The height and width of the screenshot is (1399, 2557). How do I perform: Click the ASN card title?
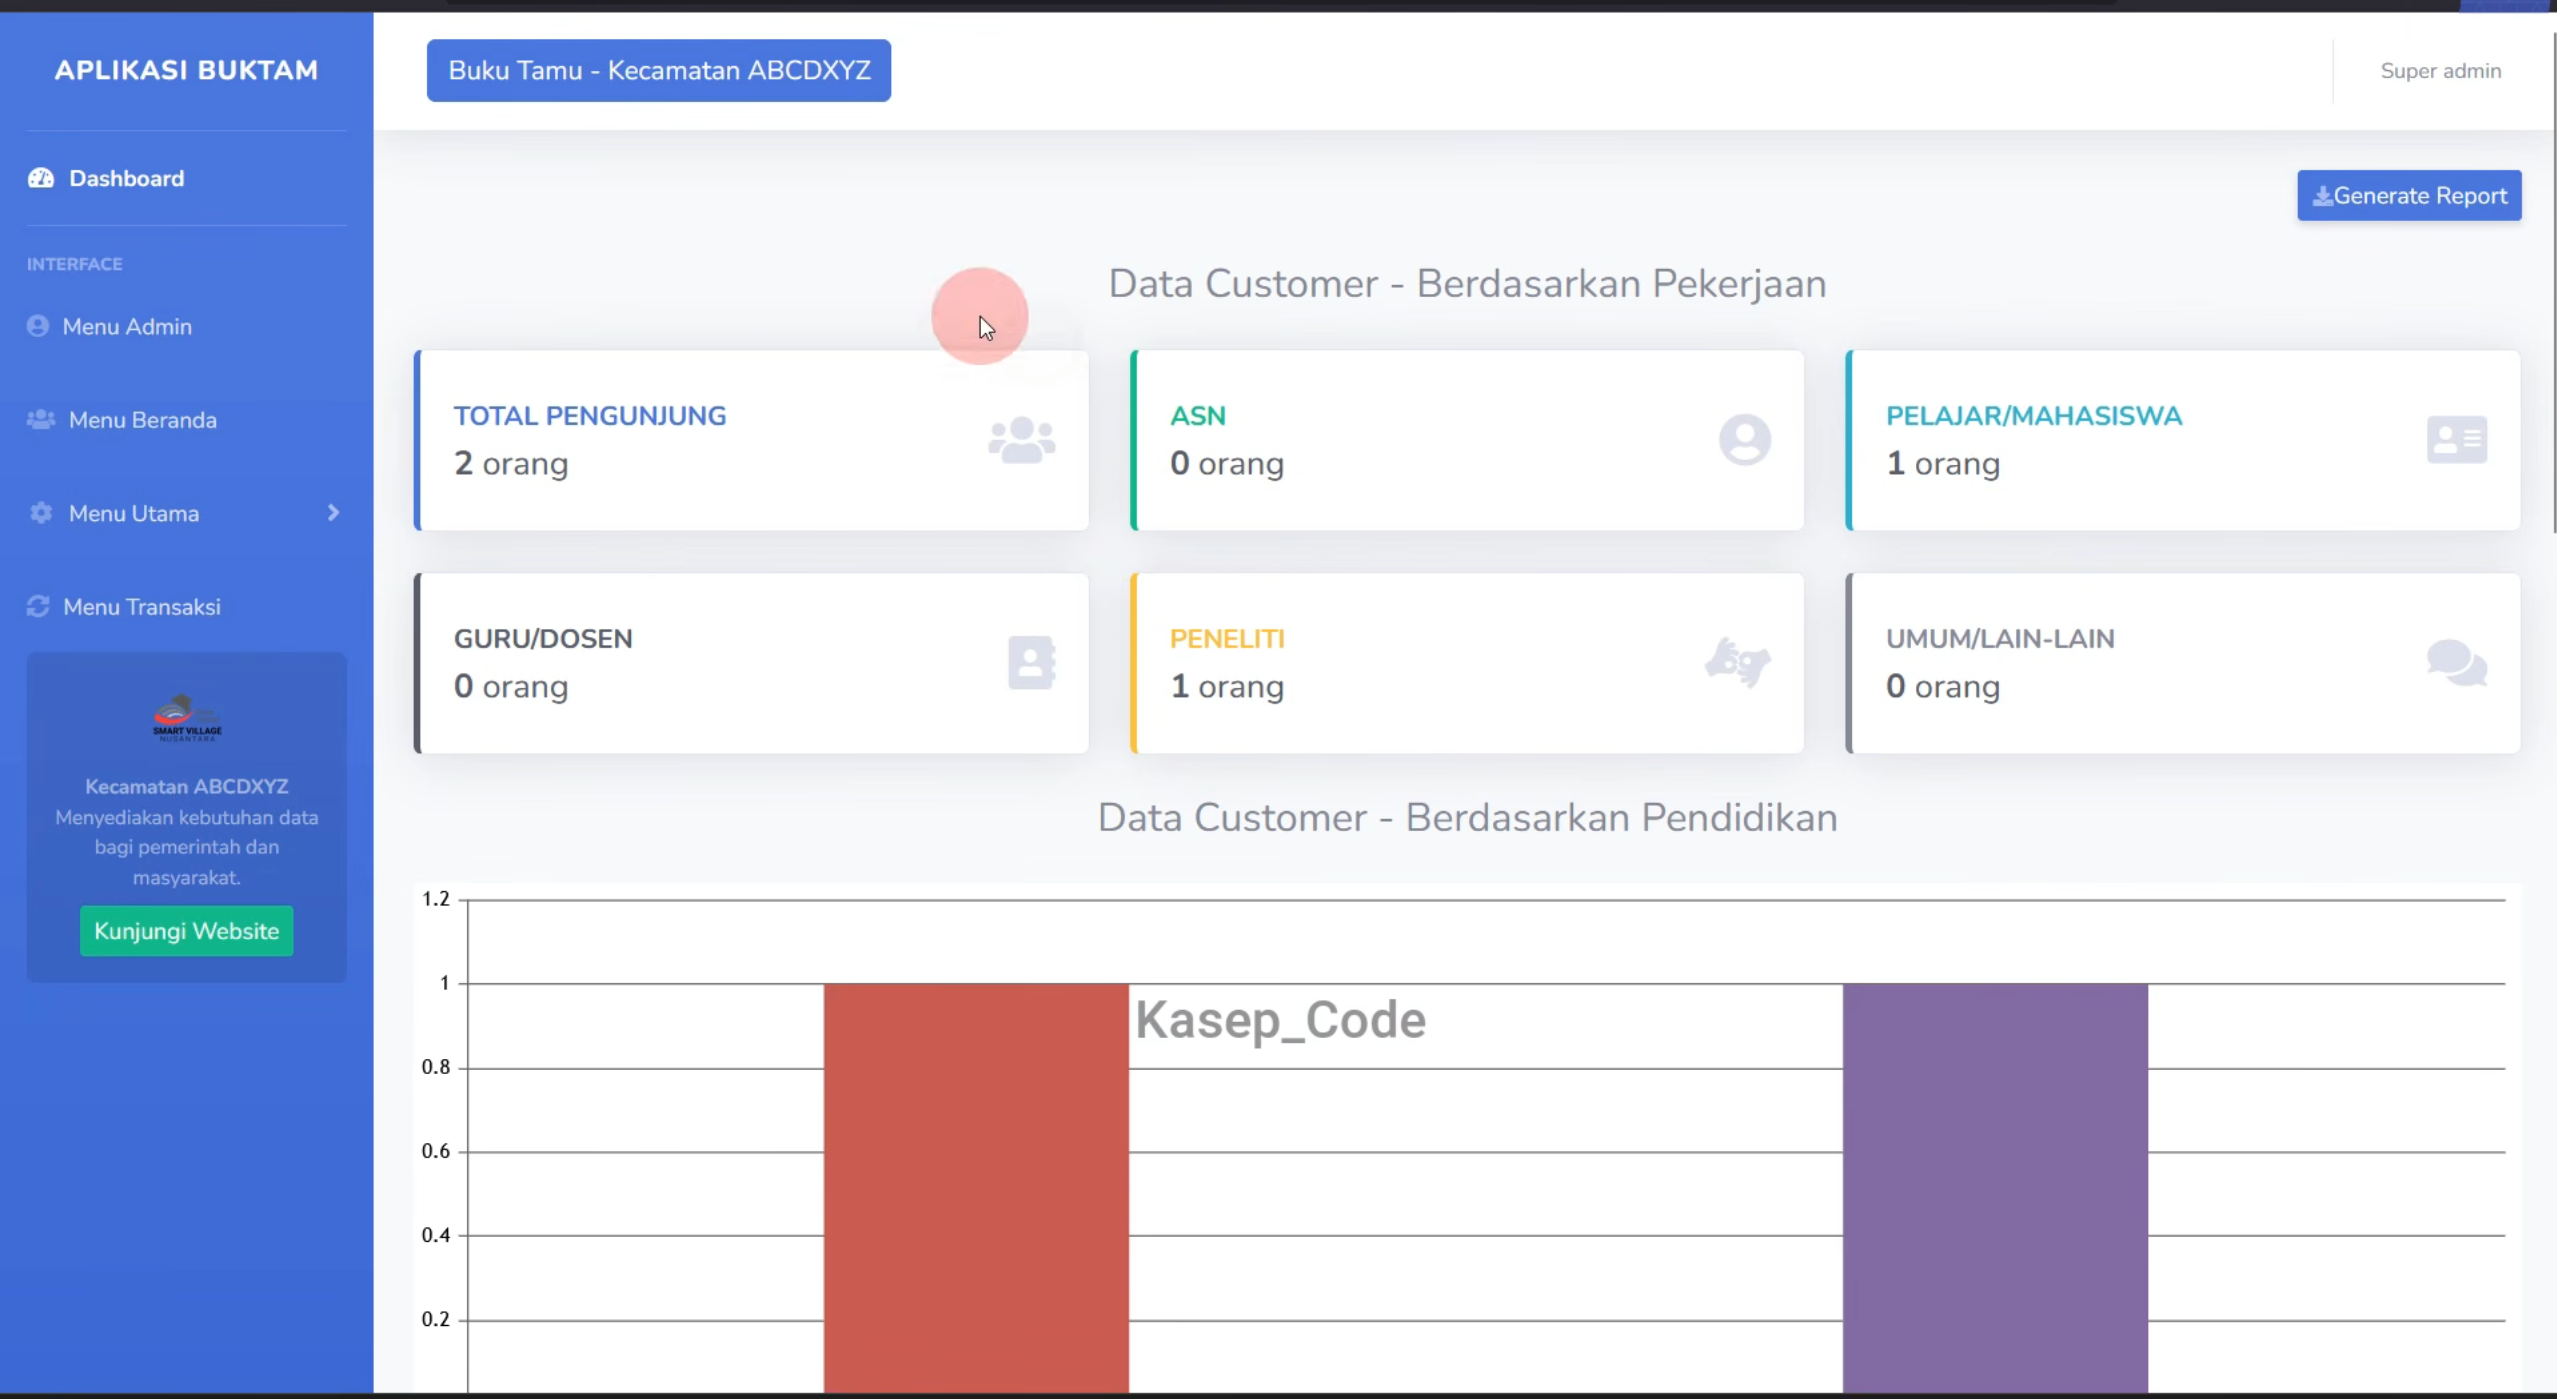[x=1197, y=416]
